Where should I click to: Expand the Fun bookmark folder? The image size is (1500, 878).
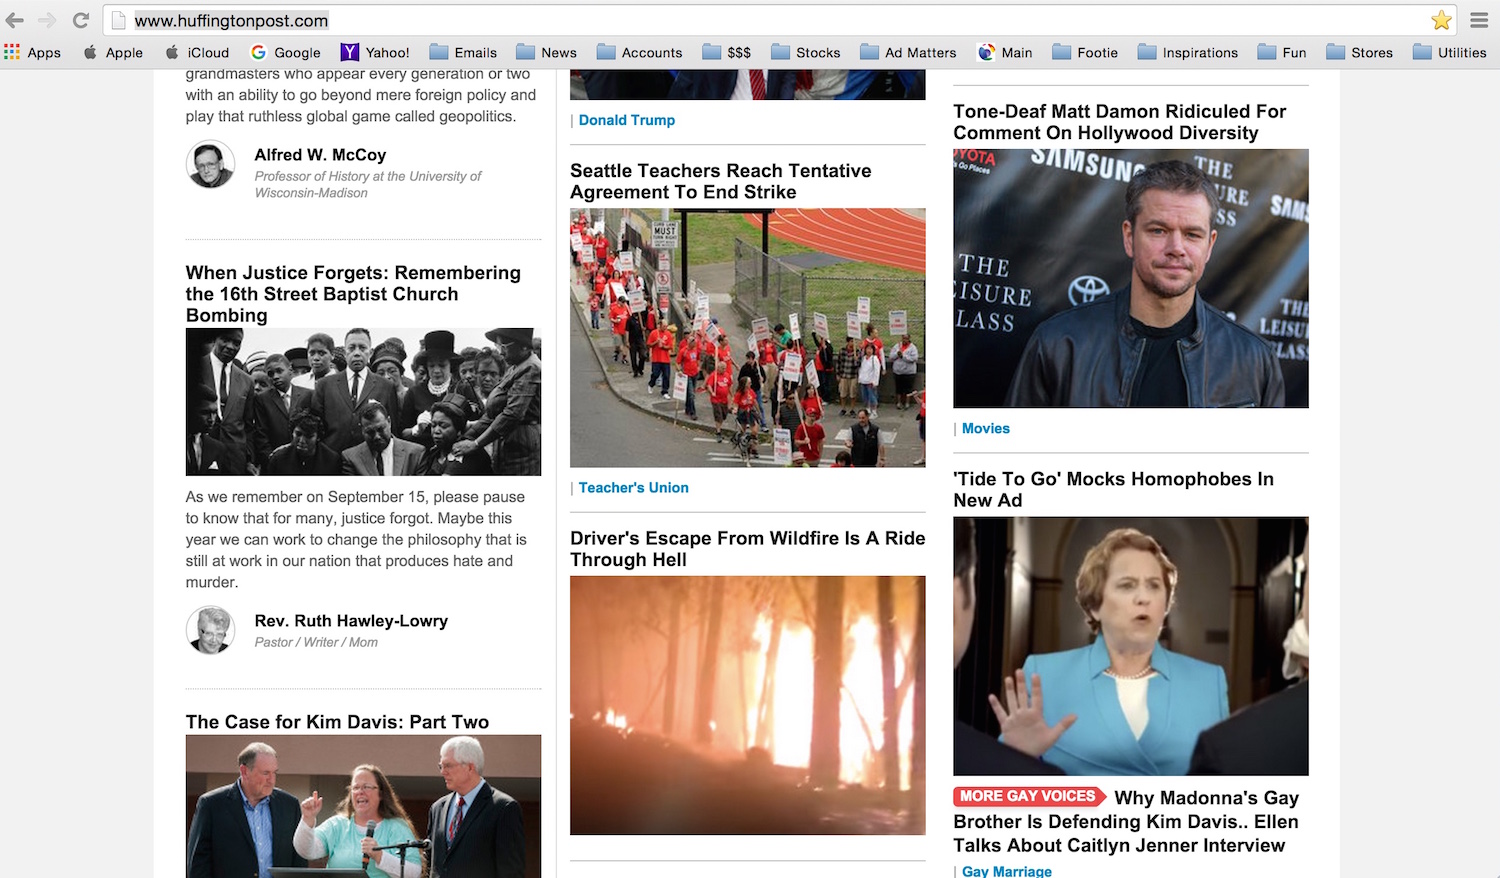(1282, 52)
